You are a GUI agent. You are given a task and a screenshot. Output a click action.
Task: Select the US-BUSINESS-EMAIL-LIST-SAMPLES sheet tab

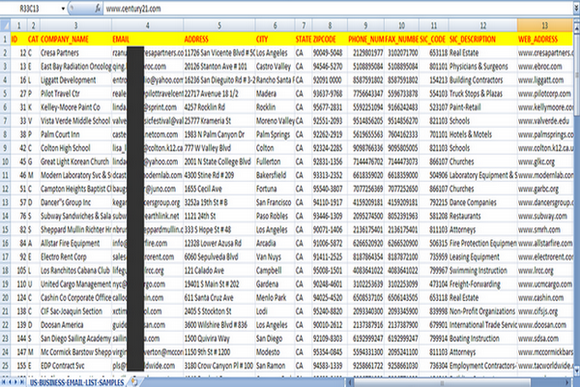(x=77, y=382)
